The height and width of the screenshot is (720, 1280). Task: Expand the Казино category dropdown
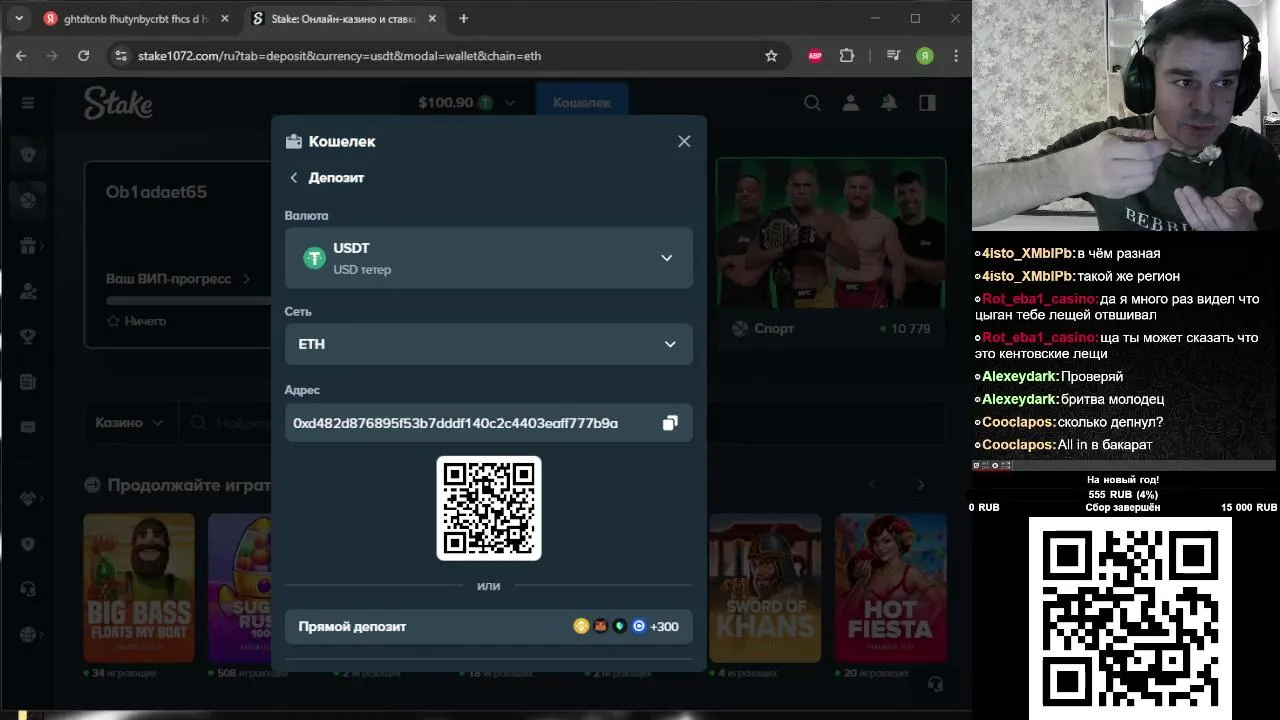point(129,423)
